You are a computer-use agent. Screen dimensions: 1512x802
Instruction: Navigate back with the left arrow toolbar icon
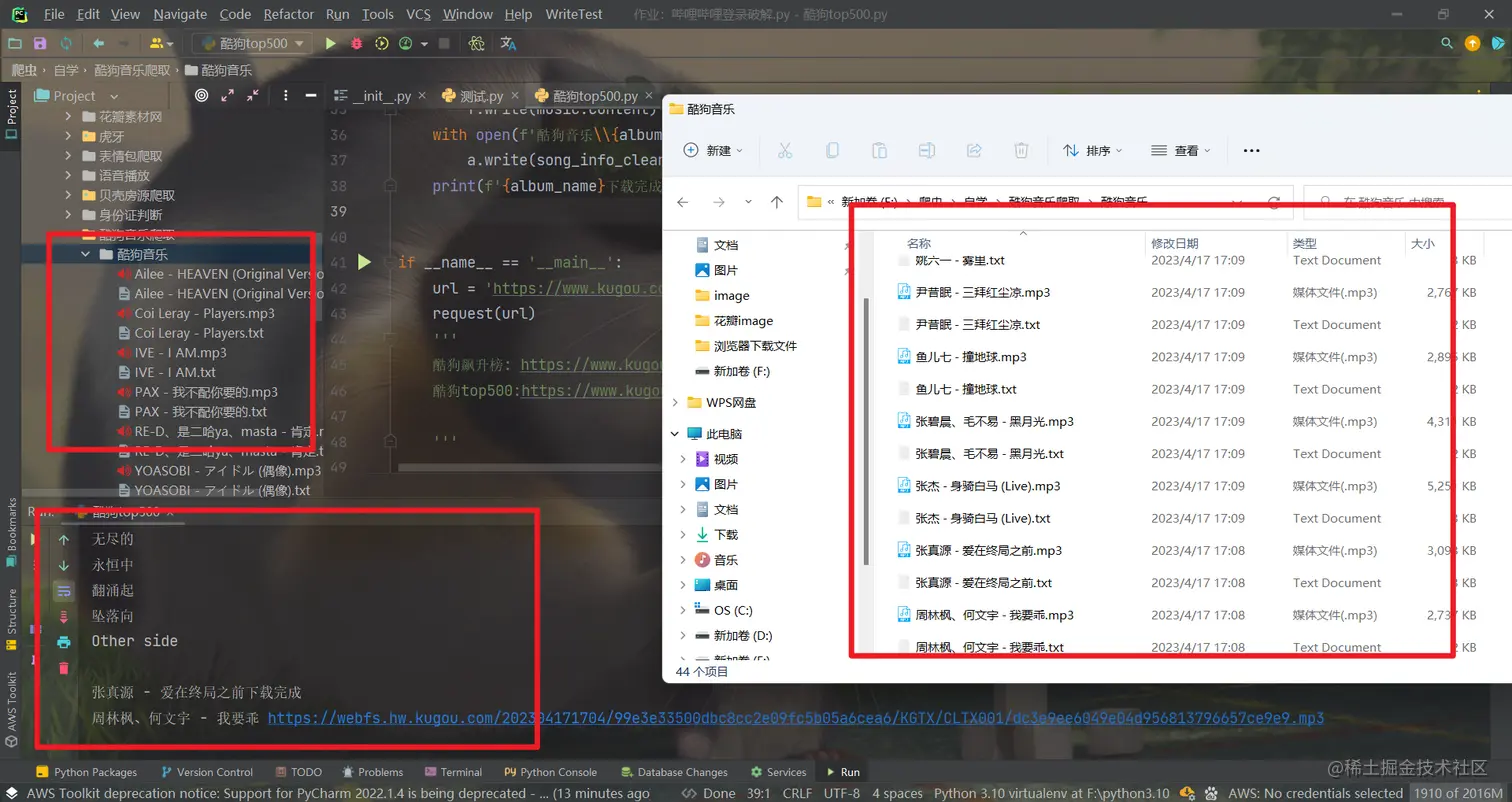tap(98, 44)
